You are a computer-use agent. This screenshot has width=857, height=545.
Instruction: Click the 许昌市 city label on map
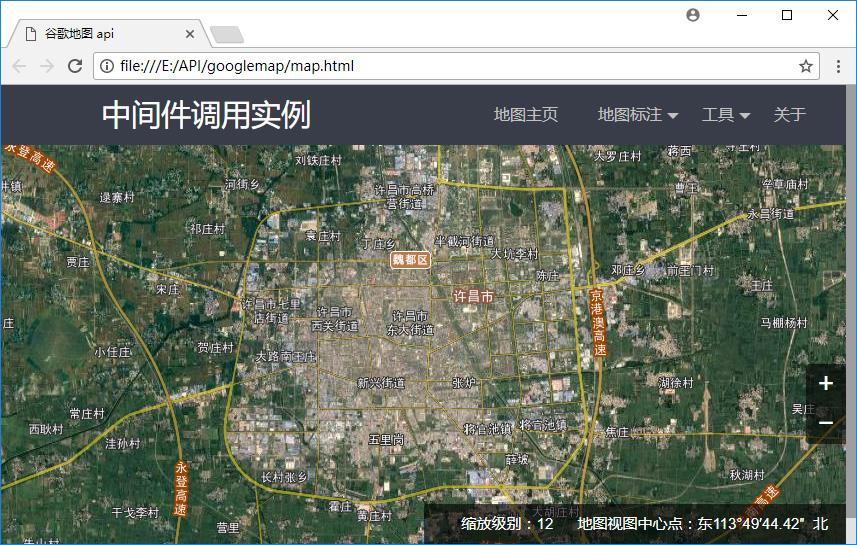(x=473, y=296)
